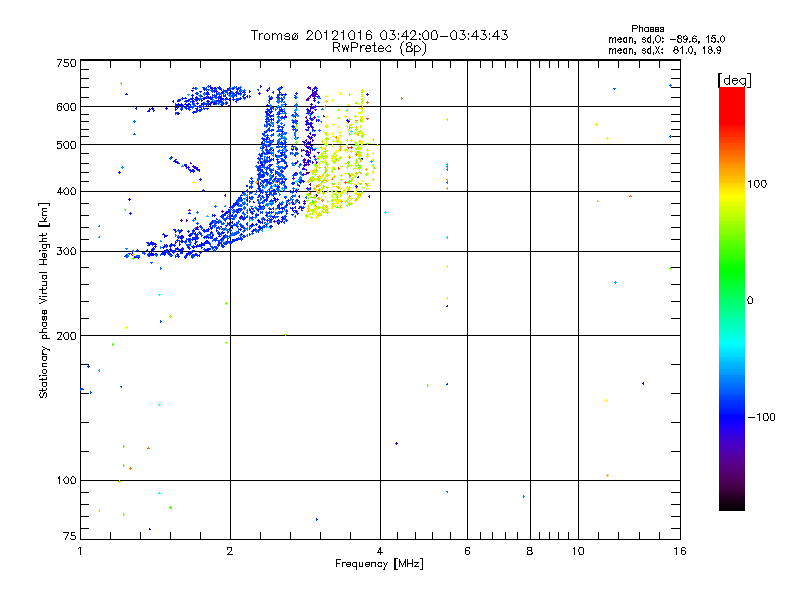Click the x-axis tick label '1'

(80, 551)
